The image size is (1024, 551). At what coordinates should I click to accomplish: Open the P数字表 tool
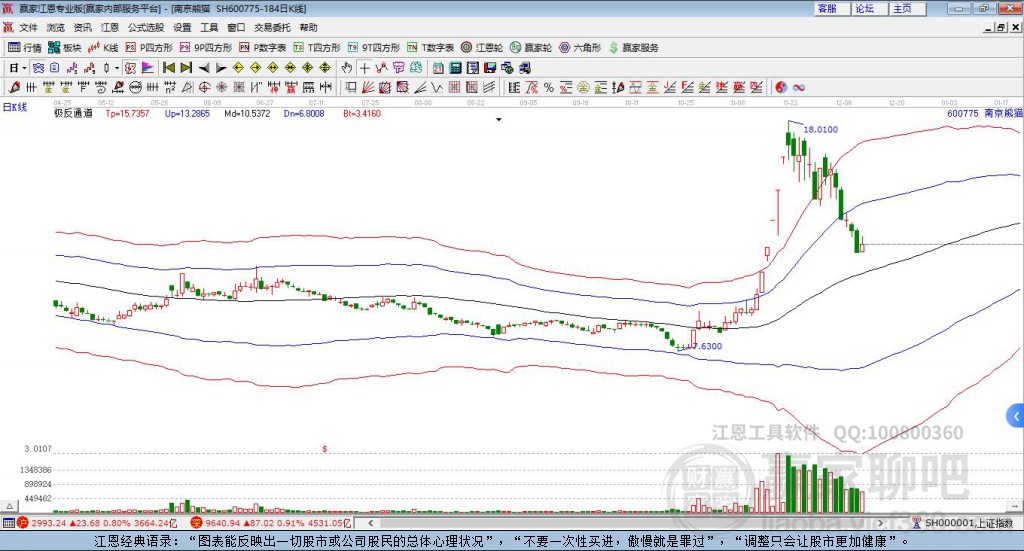click(263, 48)
